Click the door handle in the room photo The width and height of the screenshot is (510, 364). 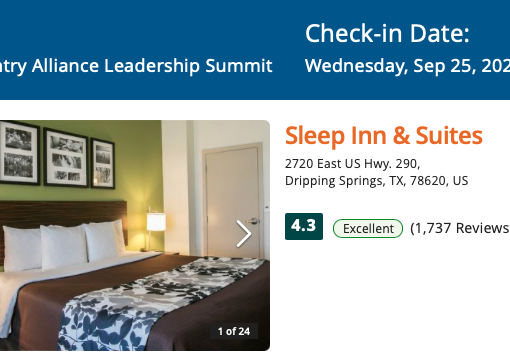[x=253, y=221]
